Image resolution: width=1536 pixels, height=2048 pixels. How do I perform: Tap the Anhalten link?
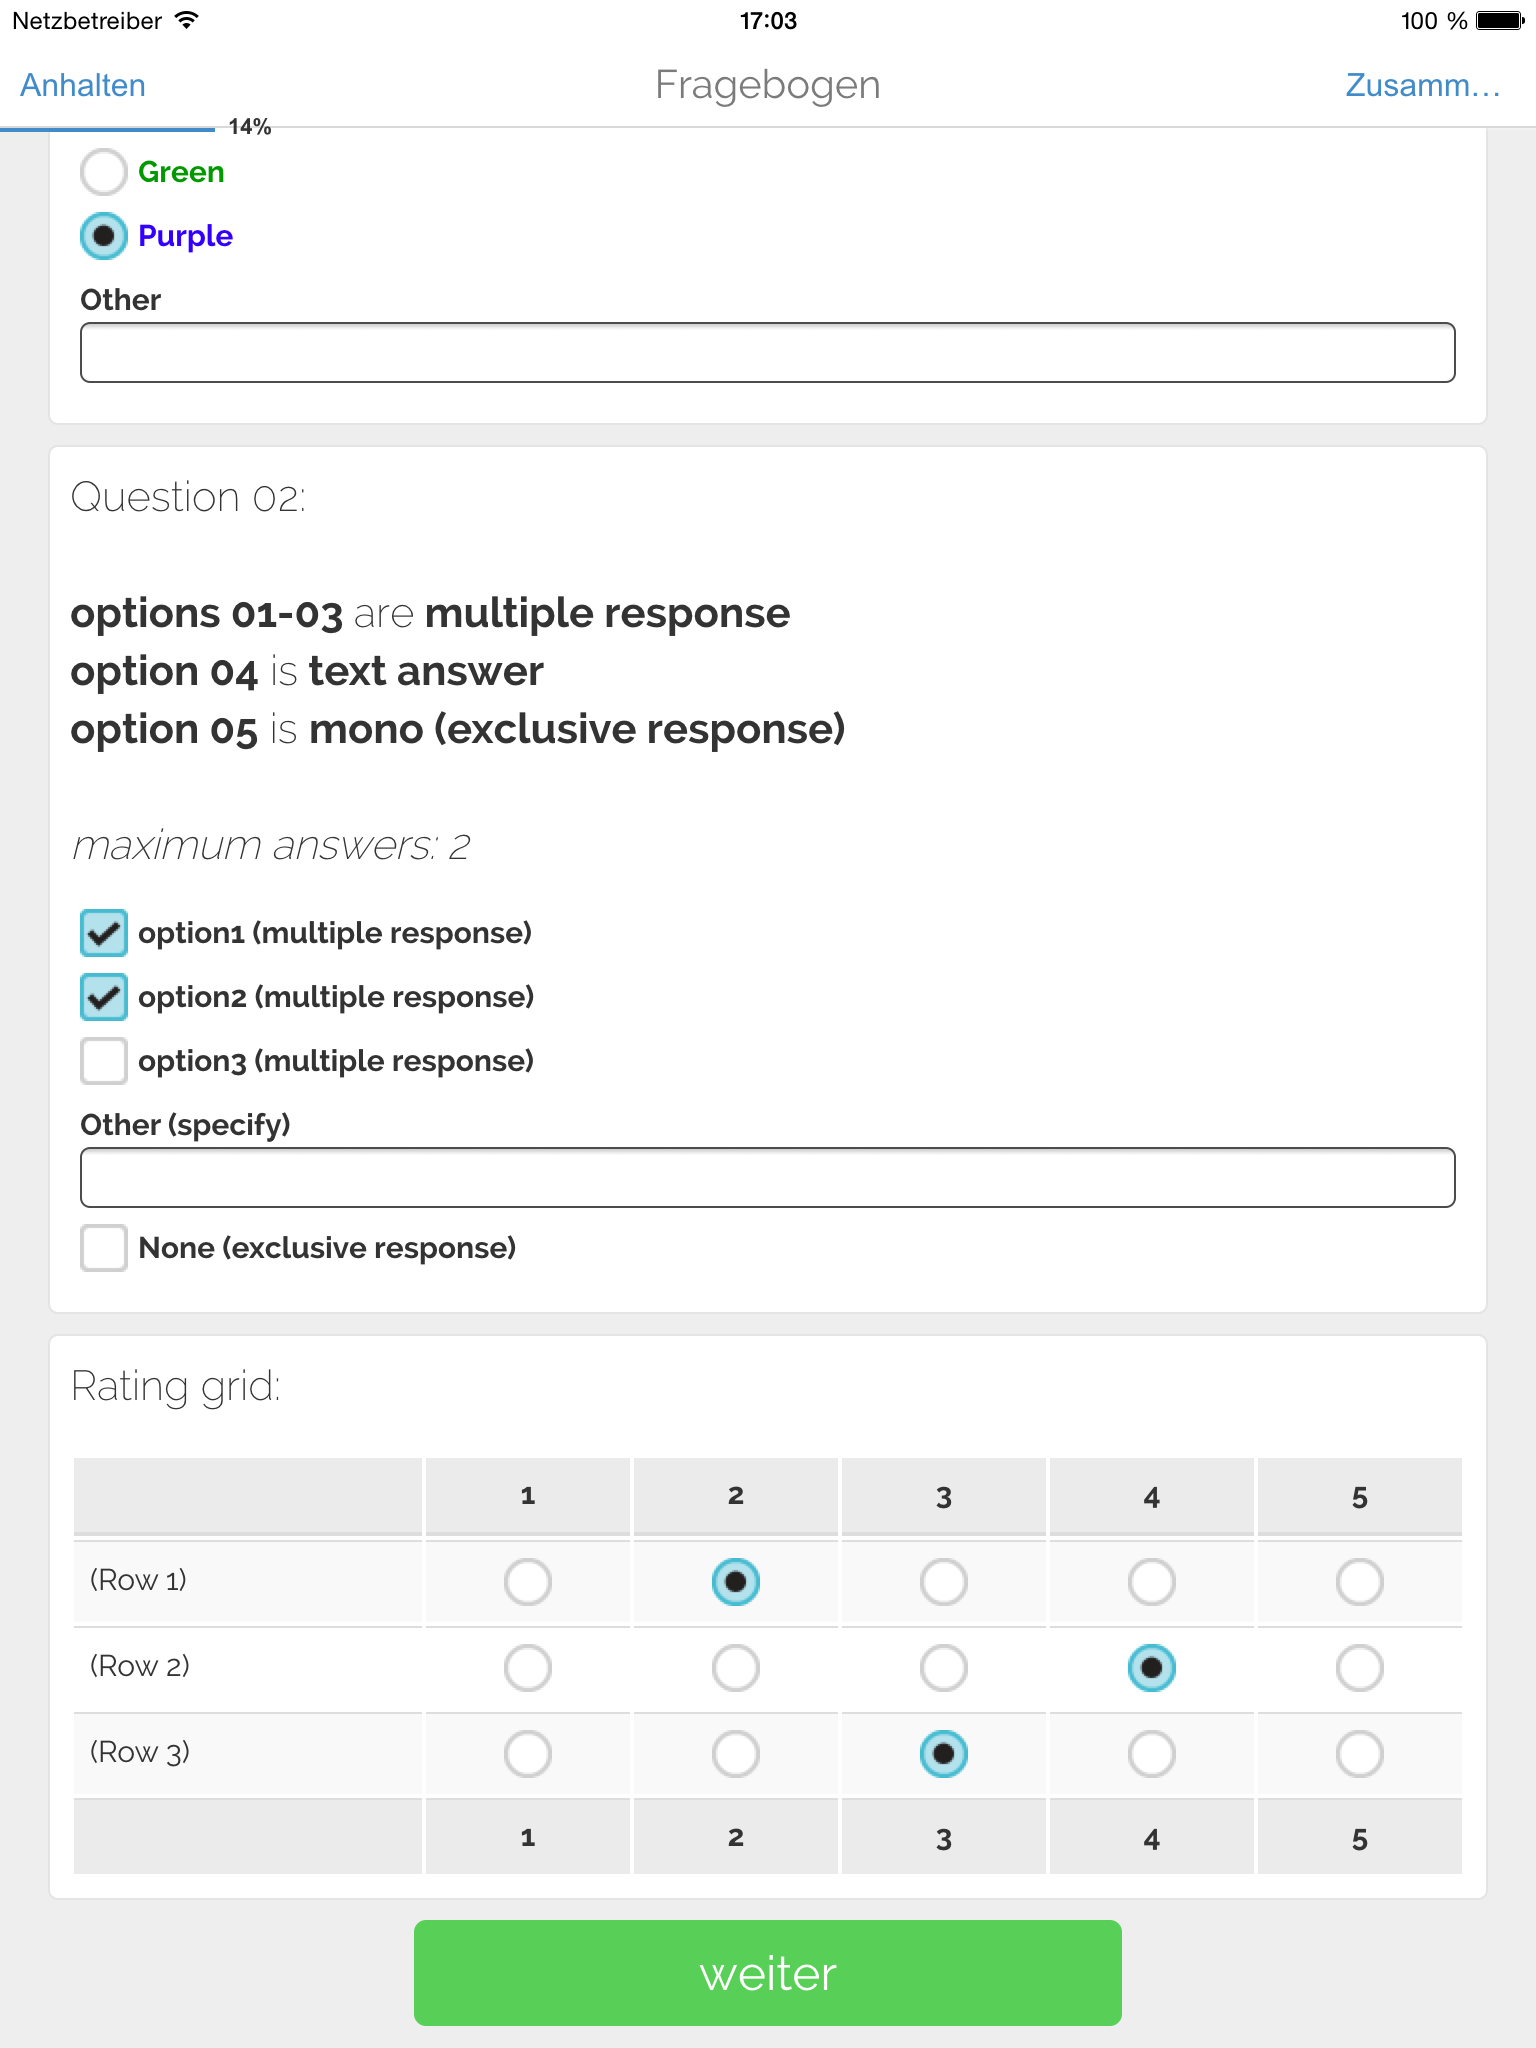(x=83, y=86)
